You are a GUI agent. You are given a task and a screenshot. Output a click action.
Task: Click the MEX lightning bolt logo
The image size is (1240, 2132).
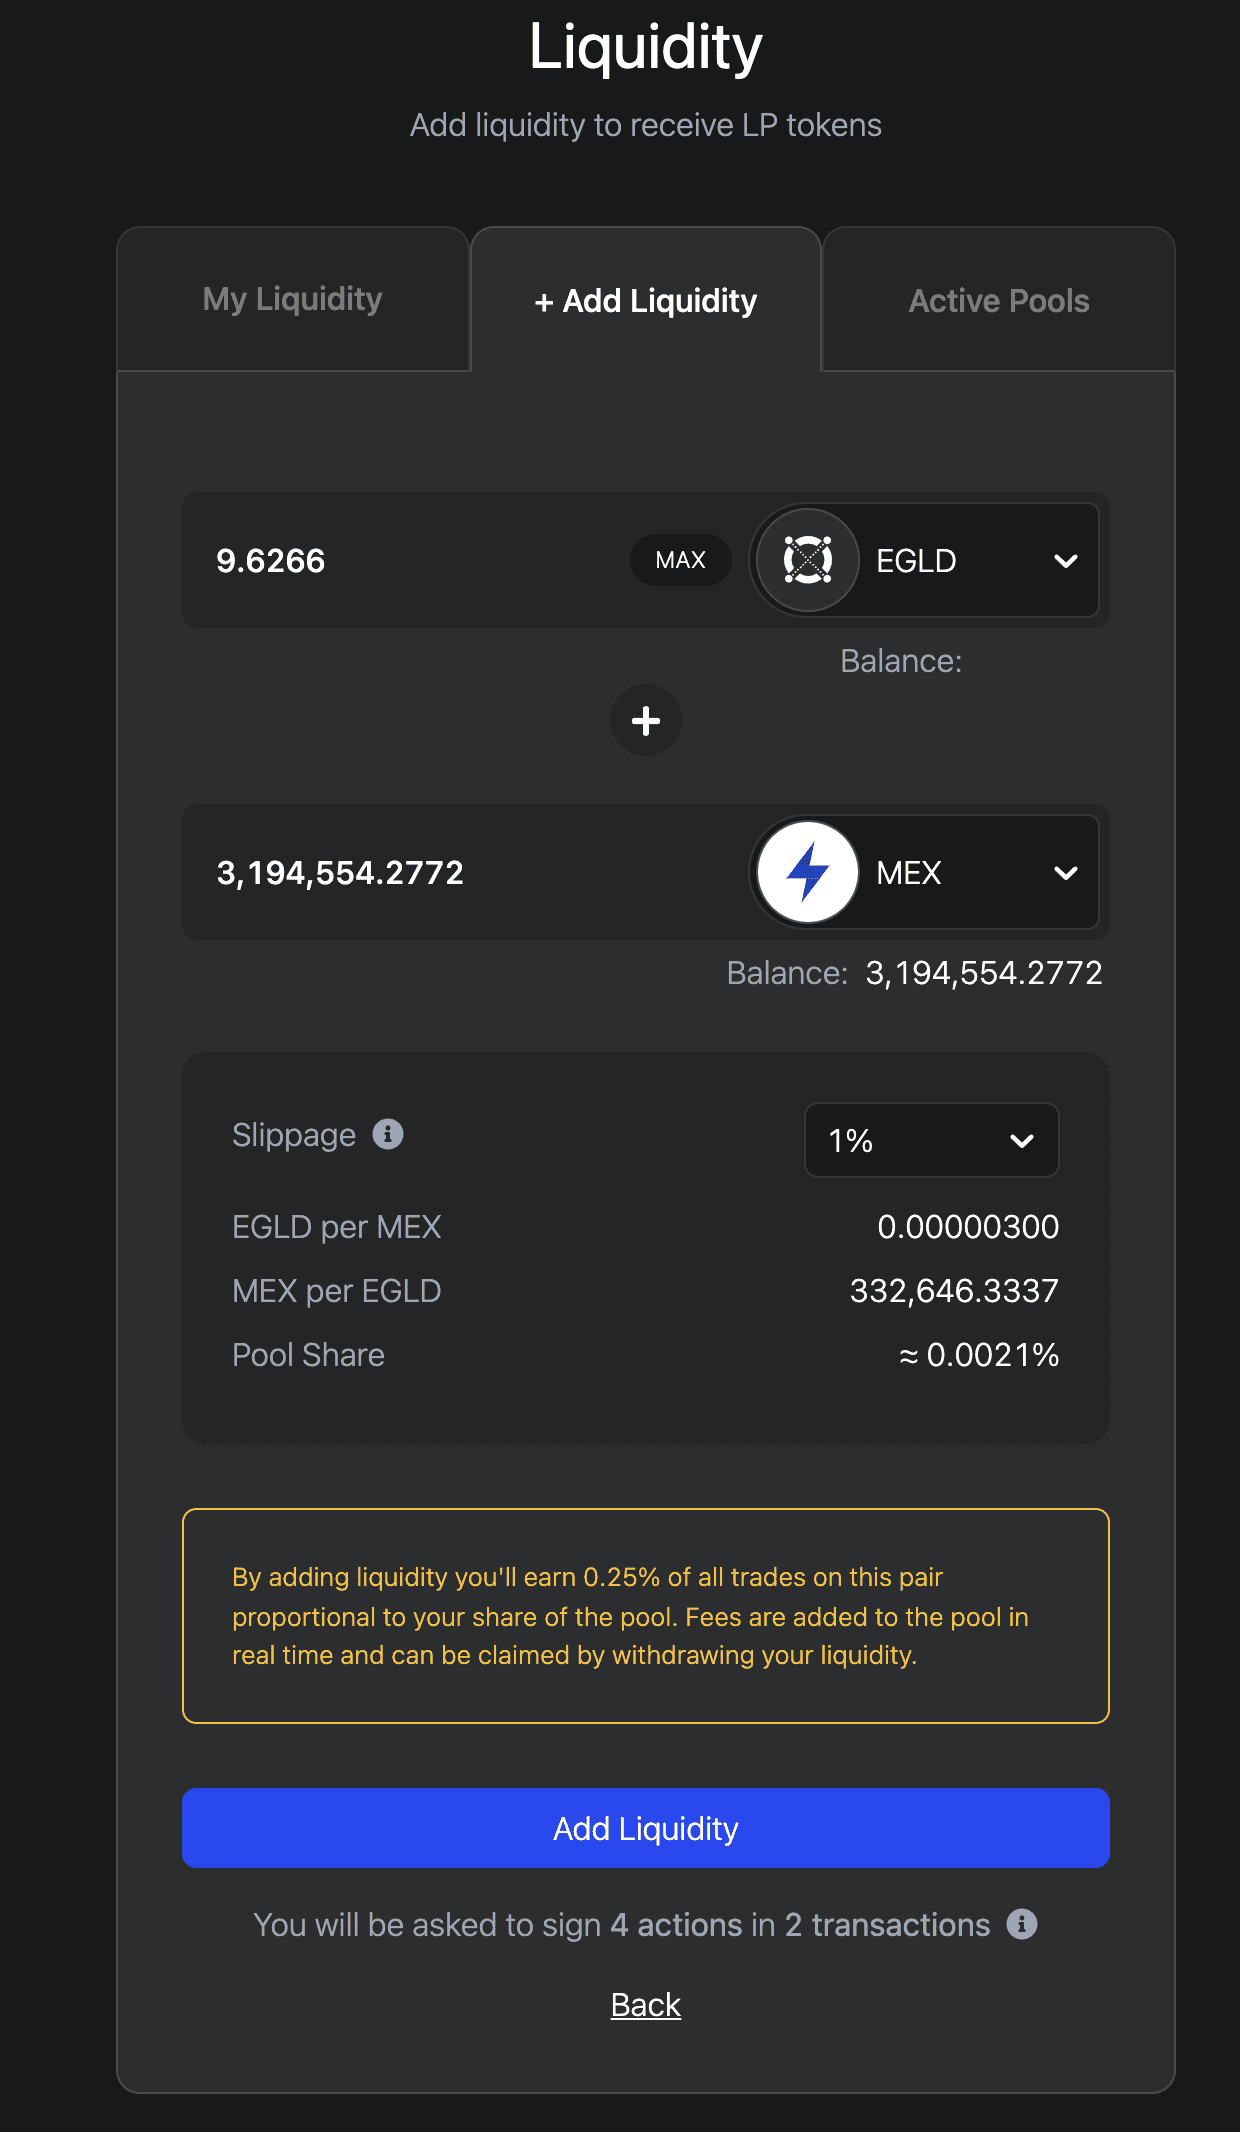(x=808, y=872)
